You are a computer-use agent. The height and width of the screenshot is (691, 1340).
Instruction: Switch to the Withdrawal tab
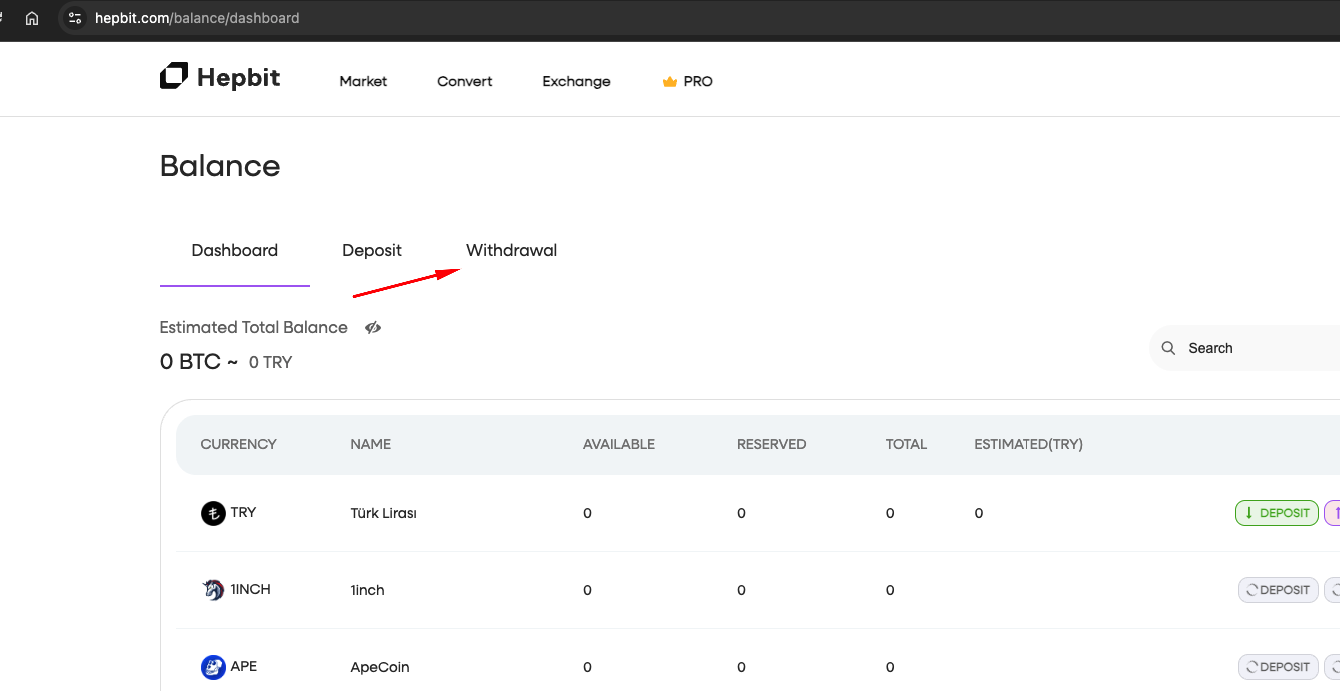[511, 251]
